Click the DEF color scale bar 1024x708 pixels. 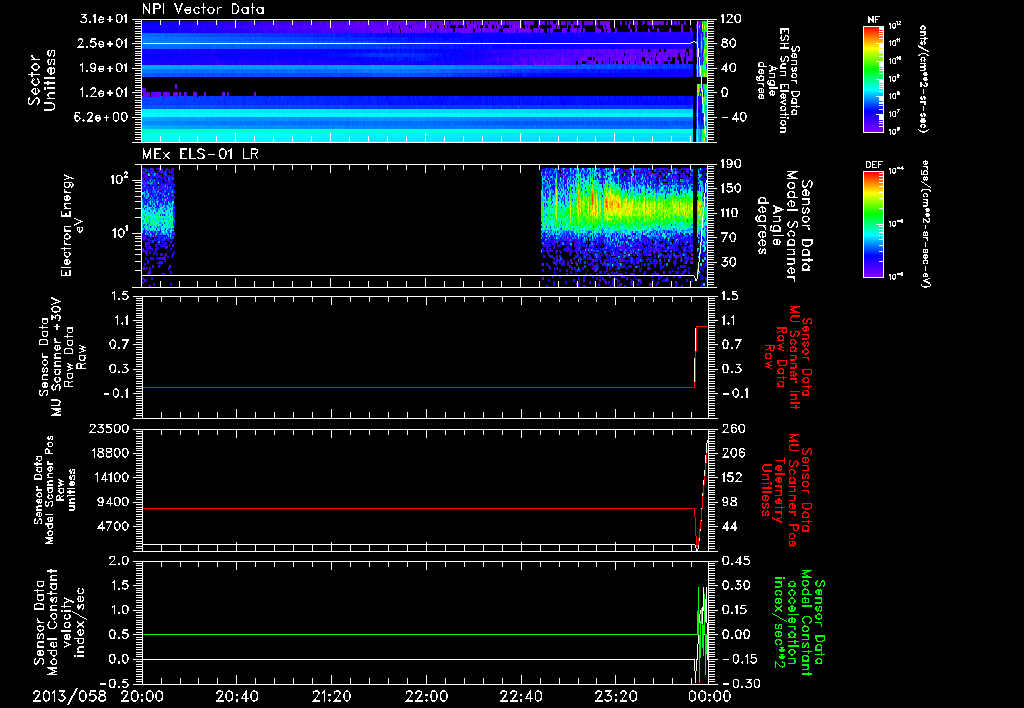(874, 224)
